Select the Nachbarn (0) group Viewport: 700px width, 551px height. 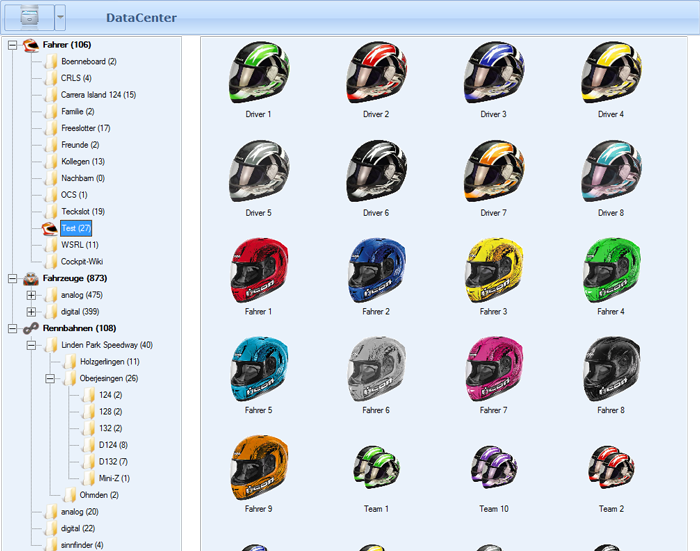click(83, 178)
